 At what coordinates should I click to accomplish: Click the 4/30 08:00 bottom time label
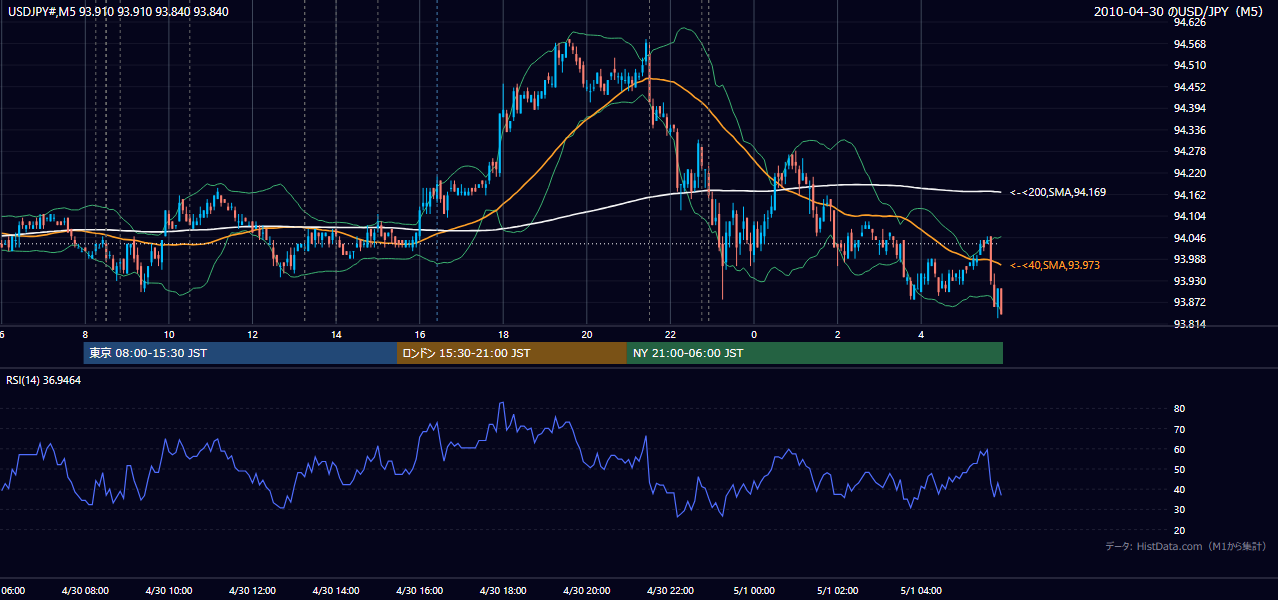[x=85, y=591]
